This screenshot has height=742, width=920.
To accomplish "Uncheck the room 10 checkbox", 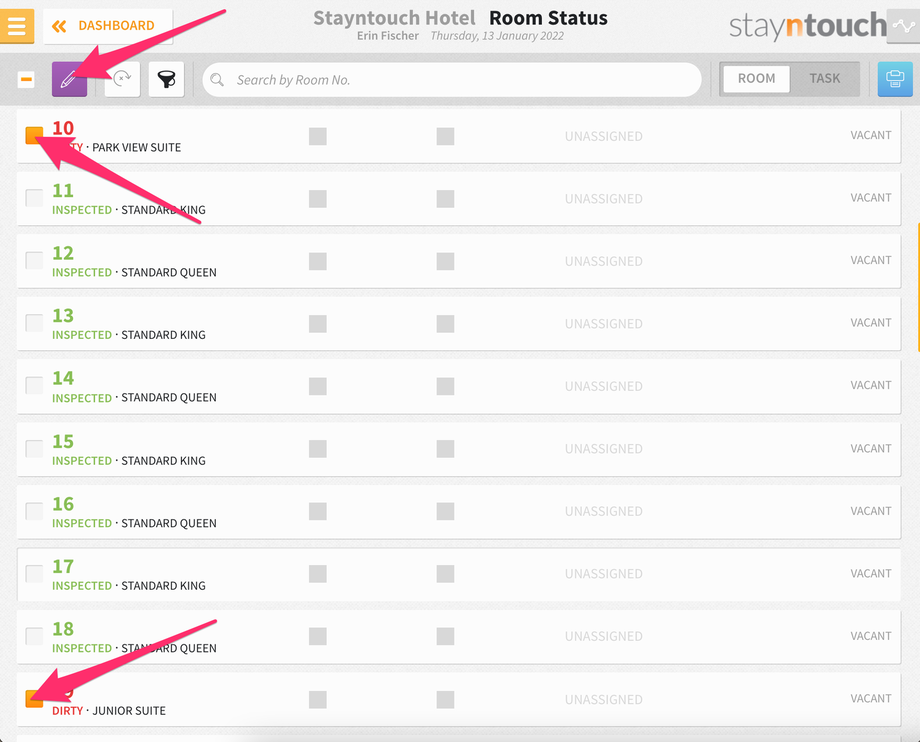I will [34, 135].
